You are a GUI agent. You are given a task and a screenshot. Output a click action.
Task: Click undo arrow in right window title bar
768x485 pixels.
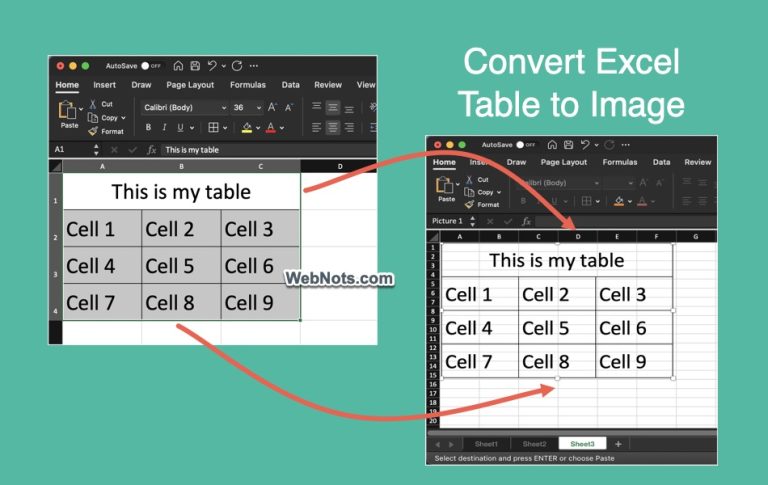click(585, 145)
